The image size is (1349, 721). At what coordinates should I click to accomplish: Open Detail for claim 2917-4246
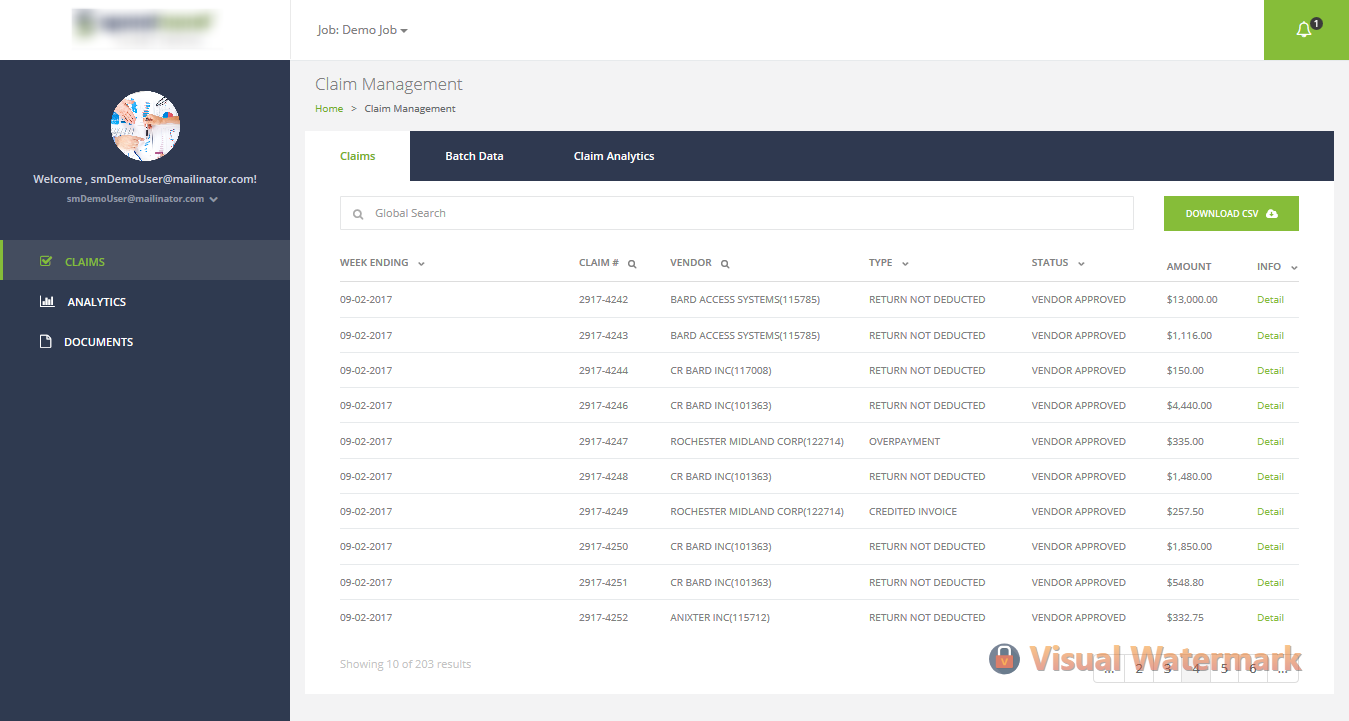pos(1270,405)
